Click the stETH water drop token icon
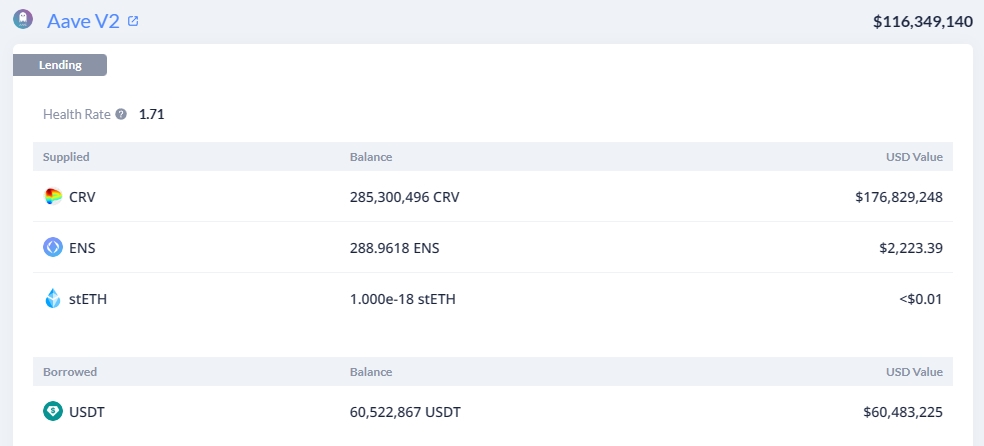 [x=53, y=299]
